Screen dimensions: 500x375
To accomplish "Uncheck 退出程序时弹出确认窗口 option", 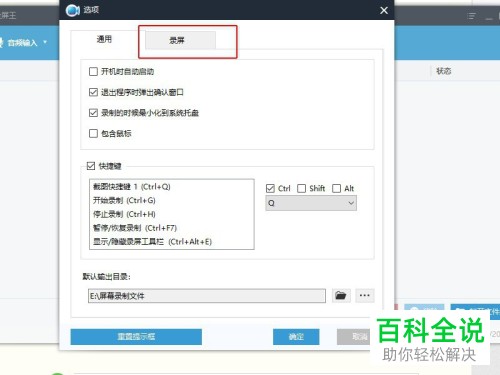I will coord(93,92).
